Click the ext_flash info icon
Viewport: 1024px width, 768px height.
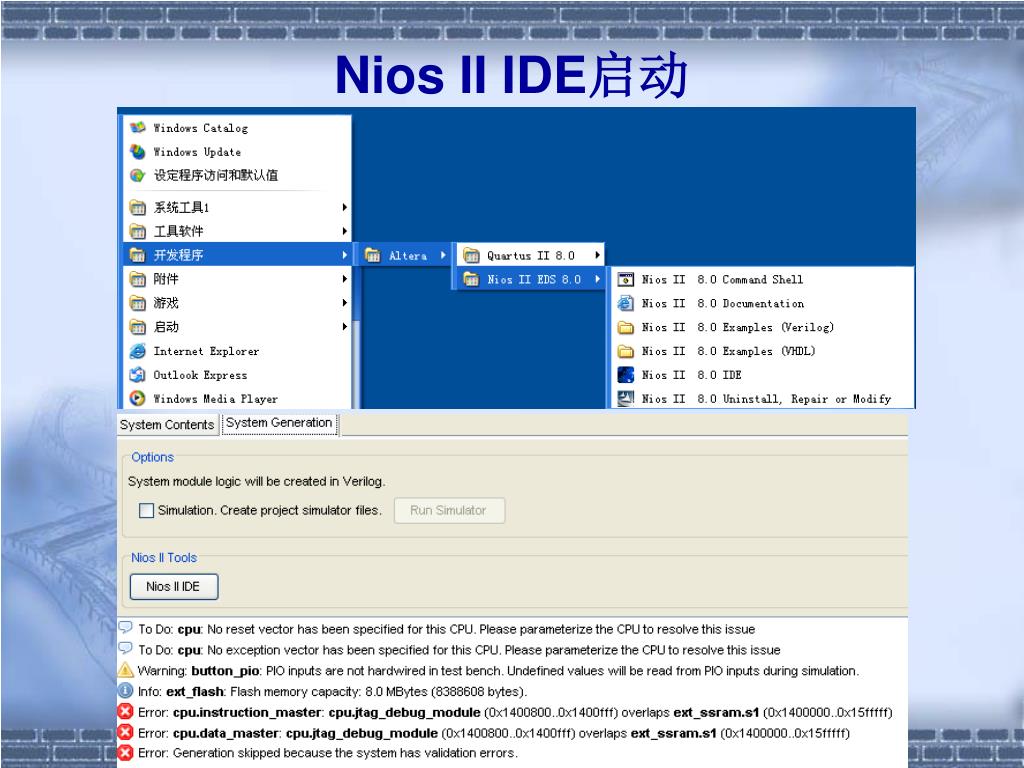125,690
